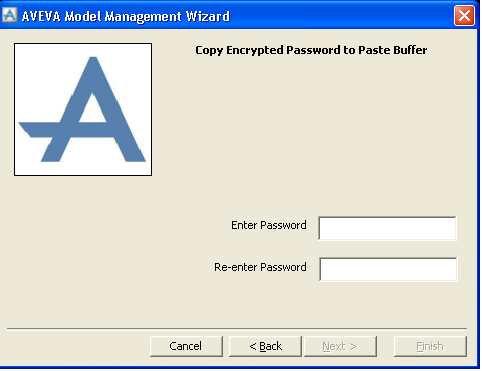Abort the wizard using Cancel
482x371 pixels.
click(186, 346)
